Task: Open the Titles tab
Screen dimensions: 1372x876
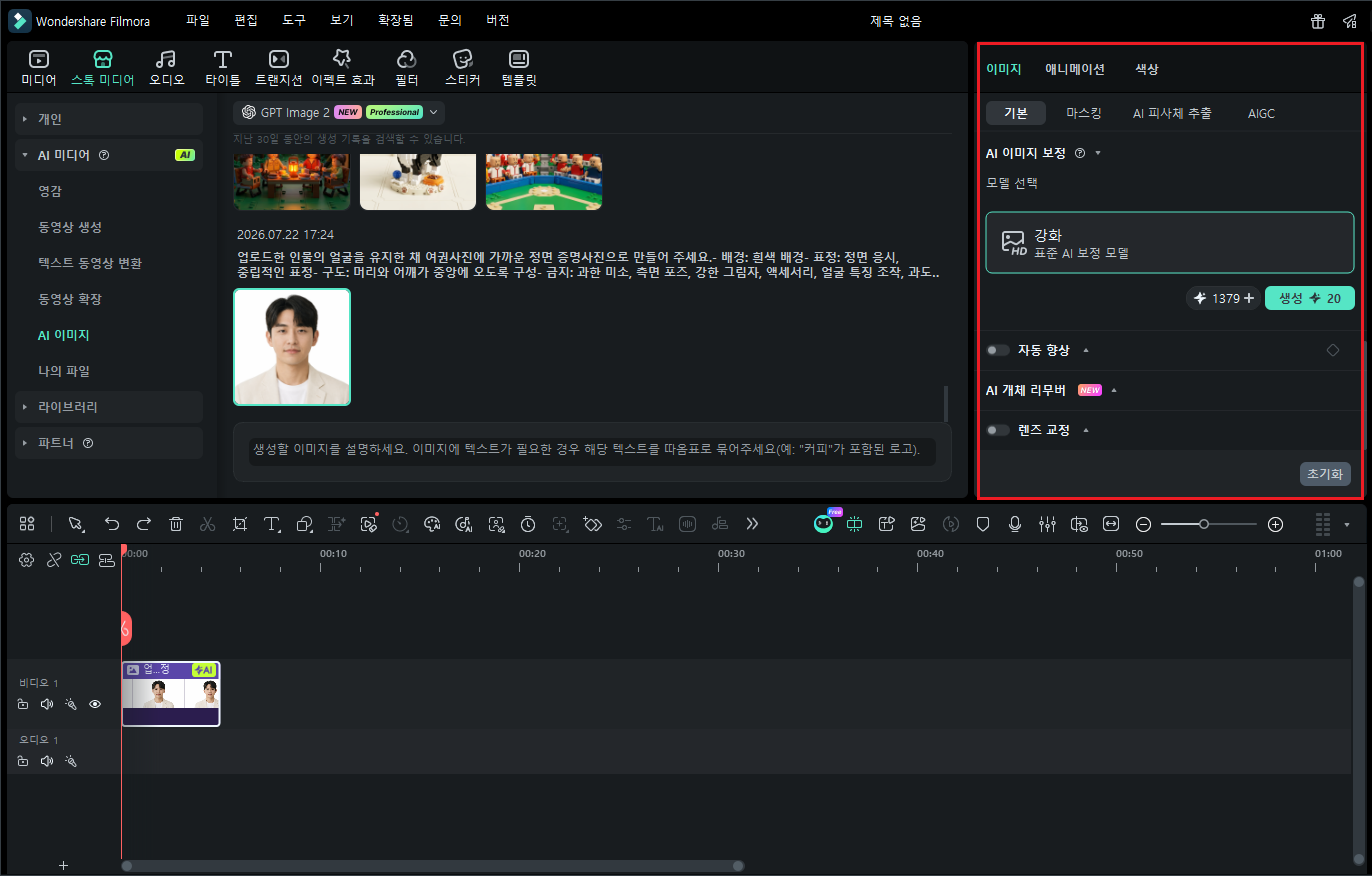Action: point(222,68)
